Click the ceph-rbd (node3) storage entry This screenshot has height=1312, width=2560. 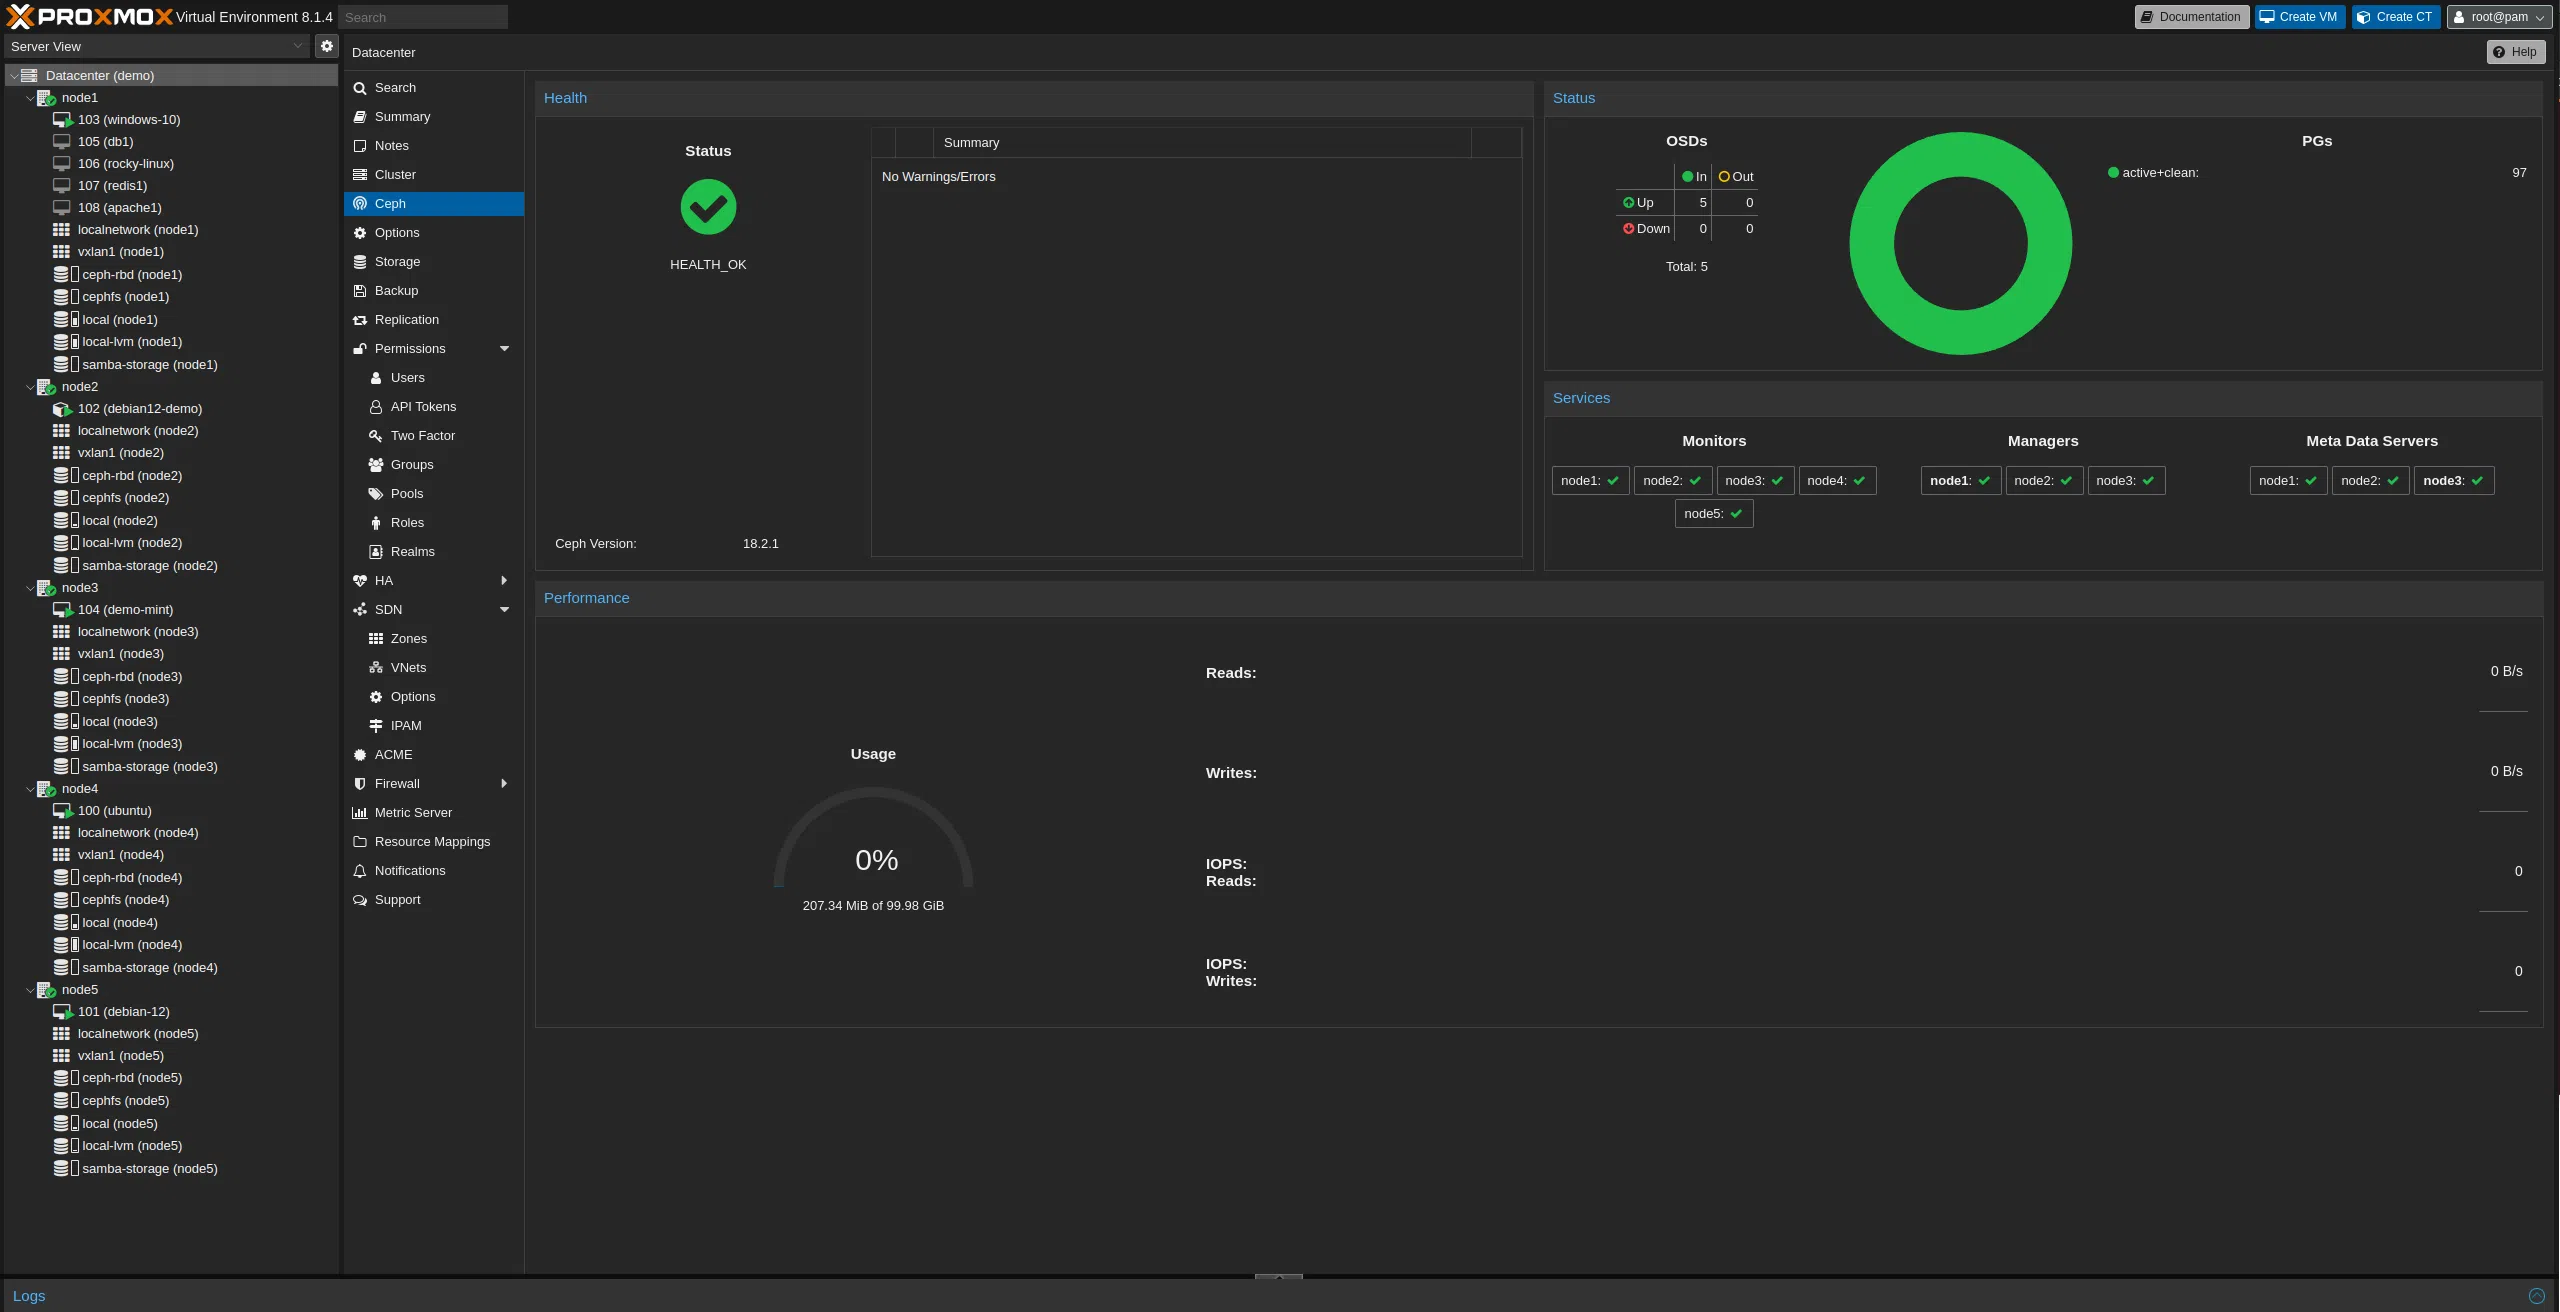(x=131, y=676)
